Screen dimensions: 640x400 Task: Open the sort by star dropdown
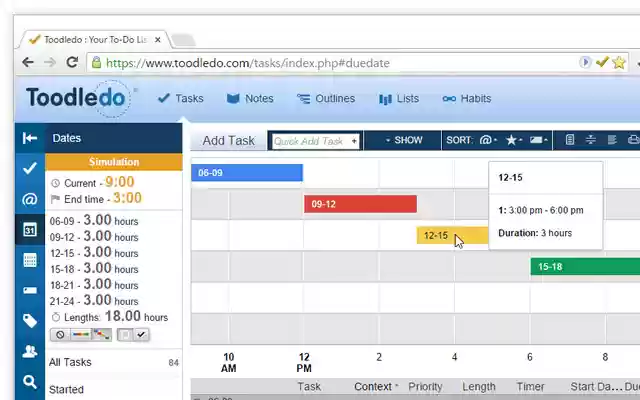(x=514, y=140)
